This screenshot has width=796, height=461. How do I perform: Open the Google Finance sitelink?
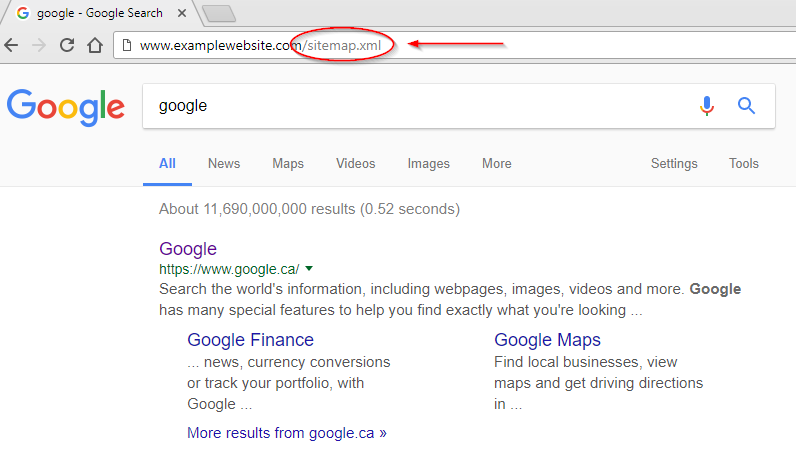pyautogui.click(x=250, y=340)
